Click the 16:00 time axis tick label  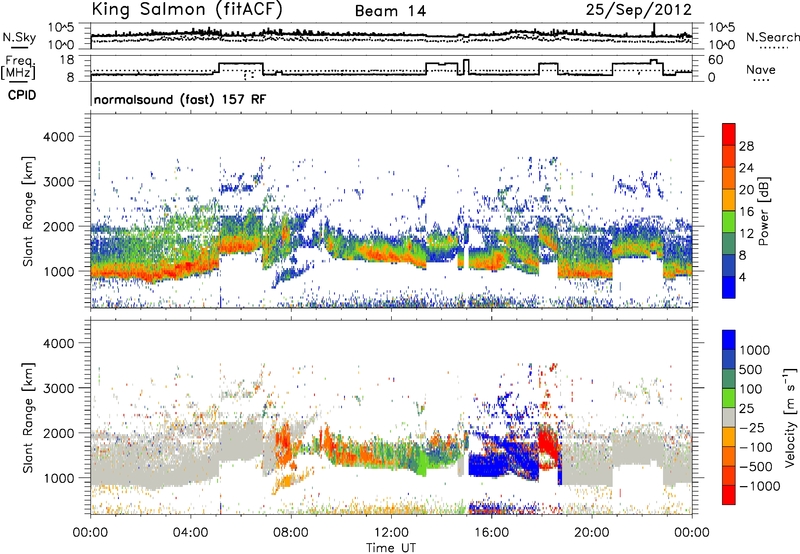[491, 533]
